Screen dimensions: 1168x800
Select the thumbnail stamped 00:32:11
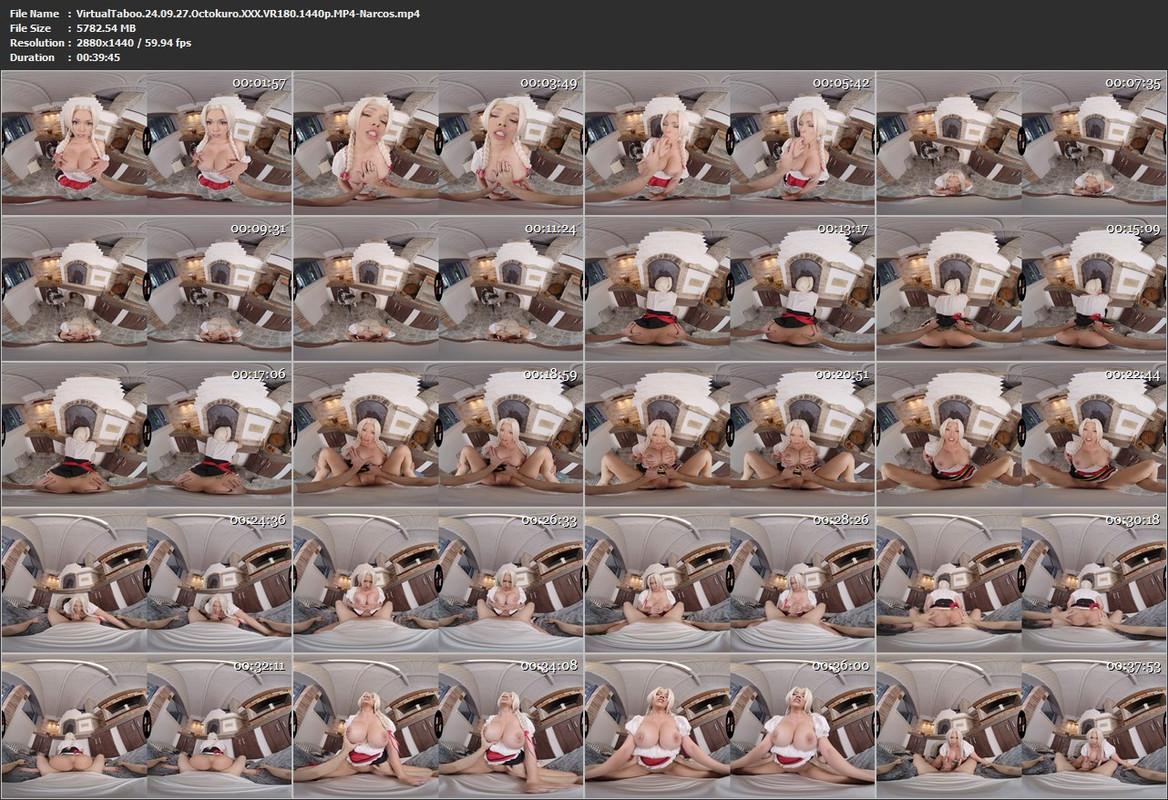(x=147, y=725)
